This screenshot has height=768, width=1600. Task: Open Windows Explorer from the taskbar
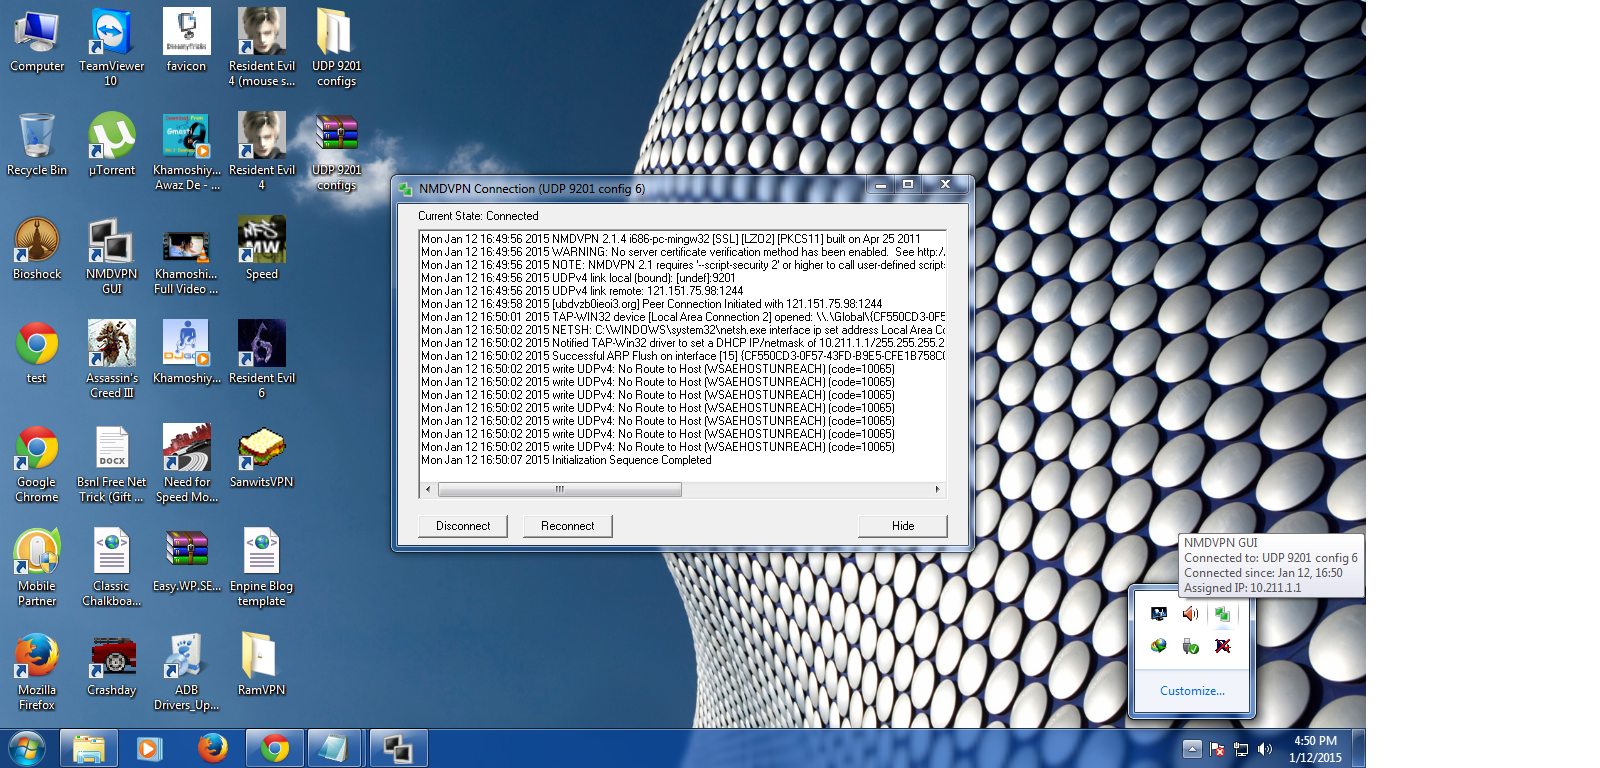point(89,749)
